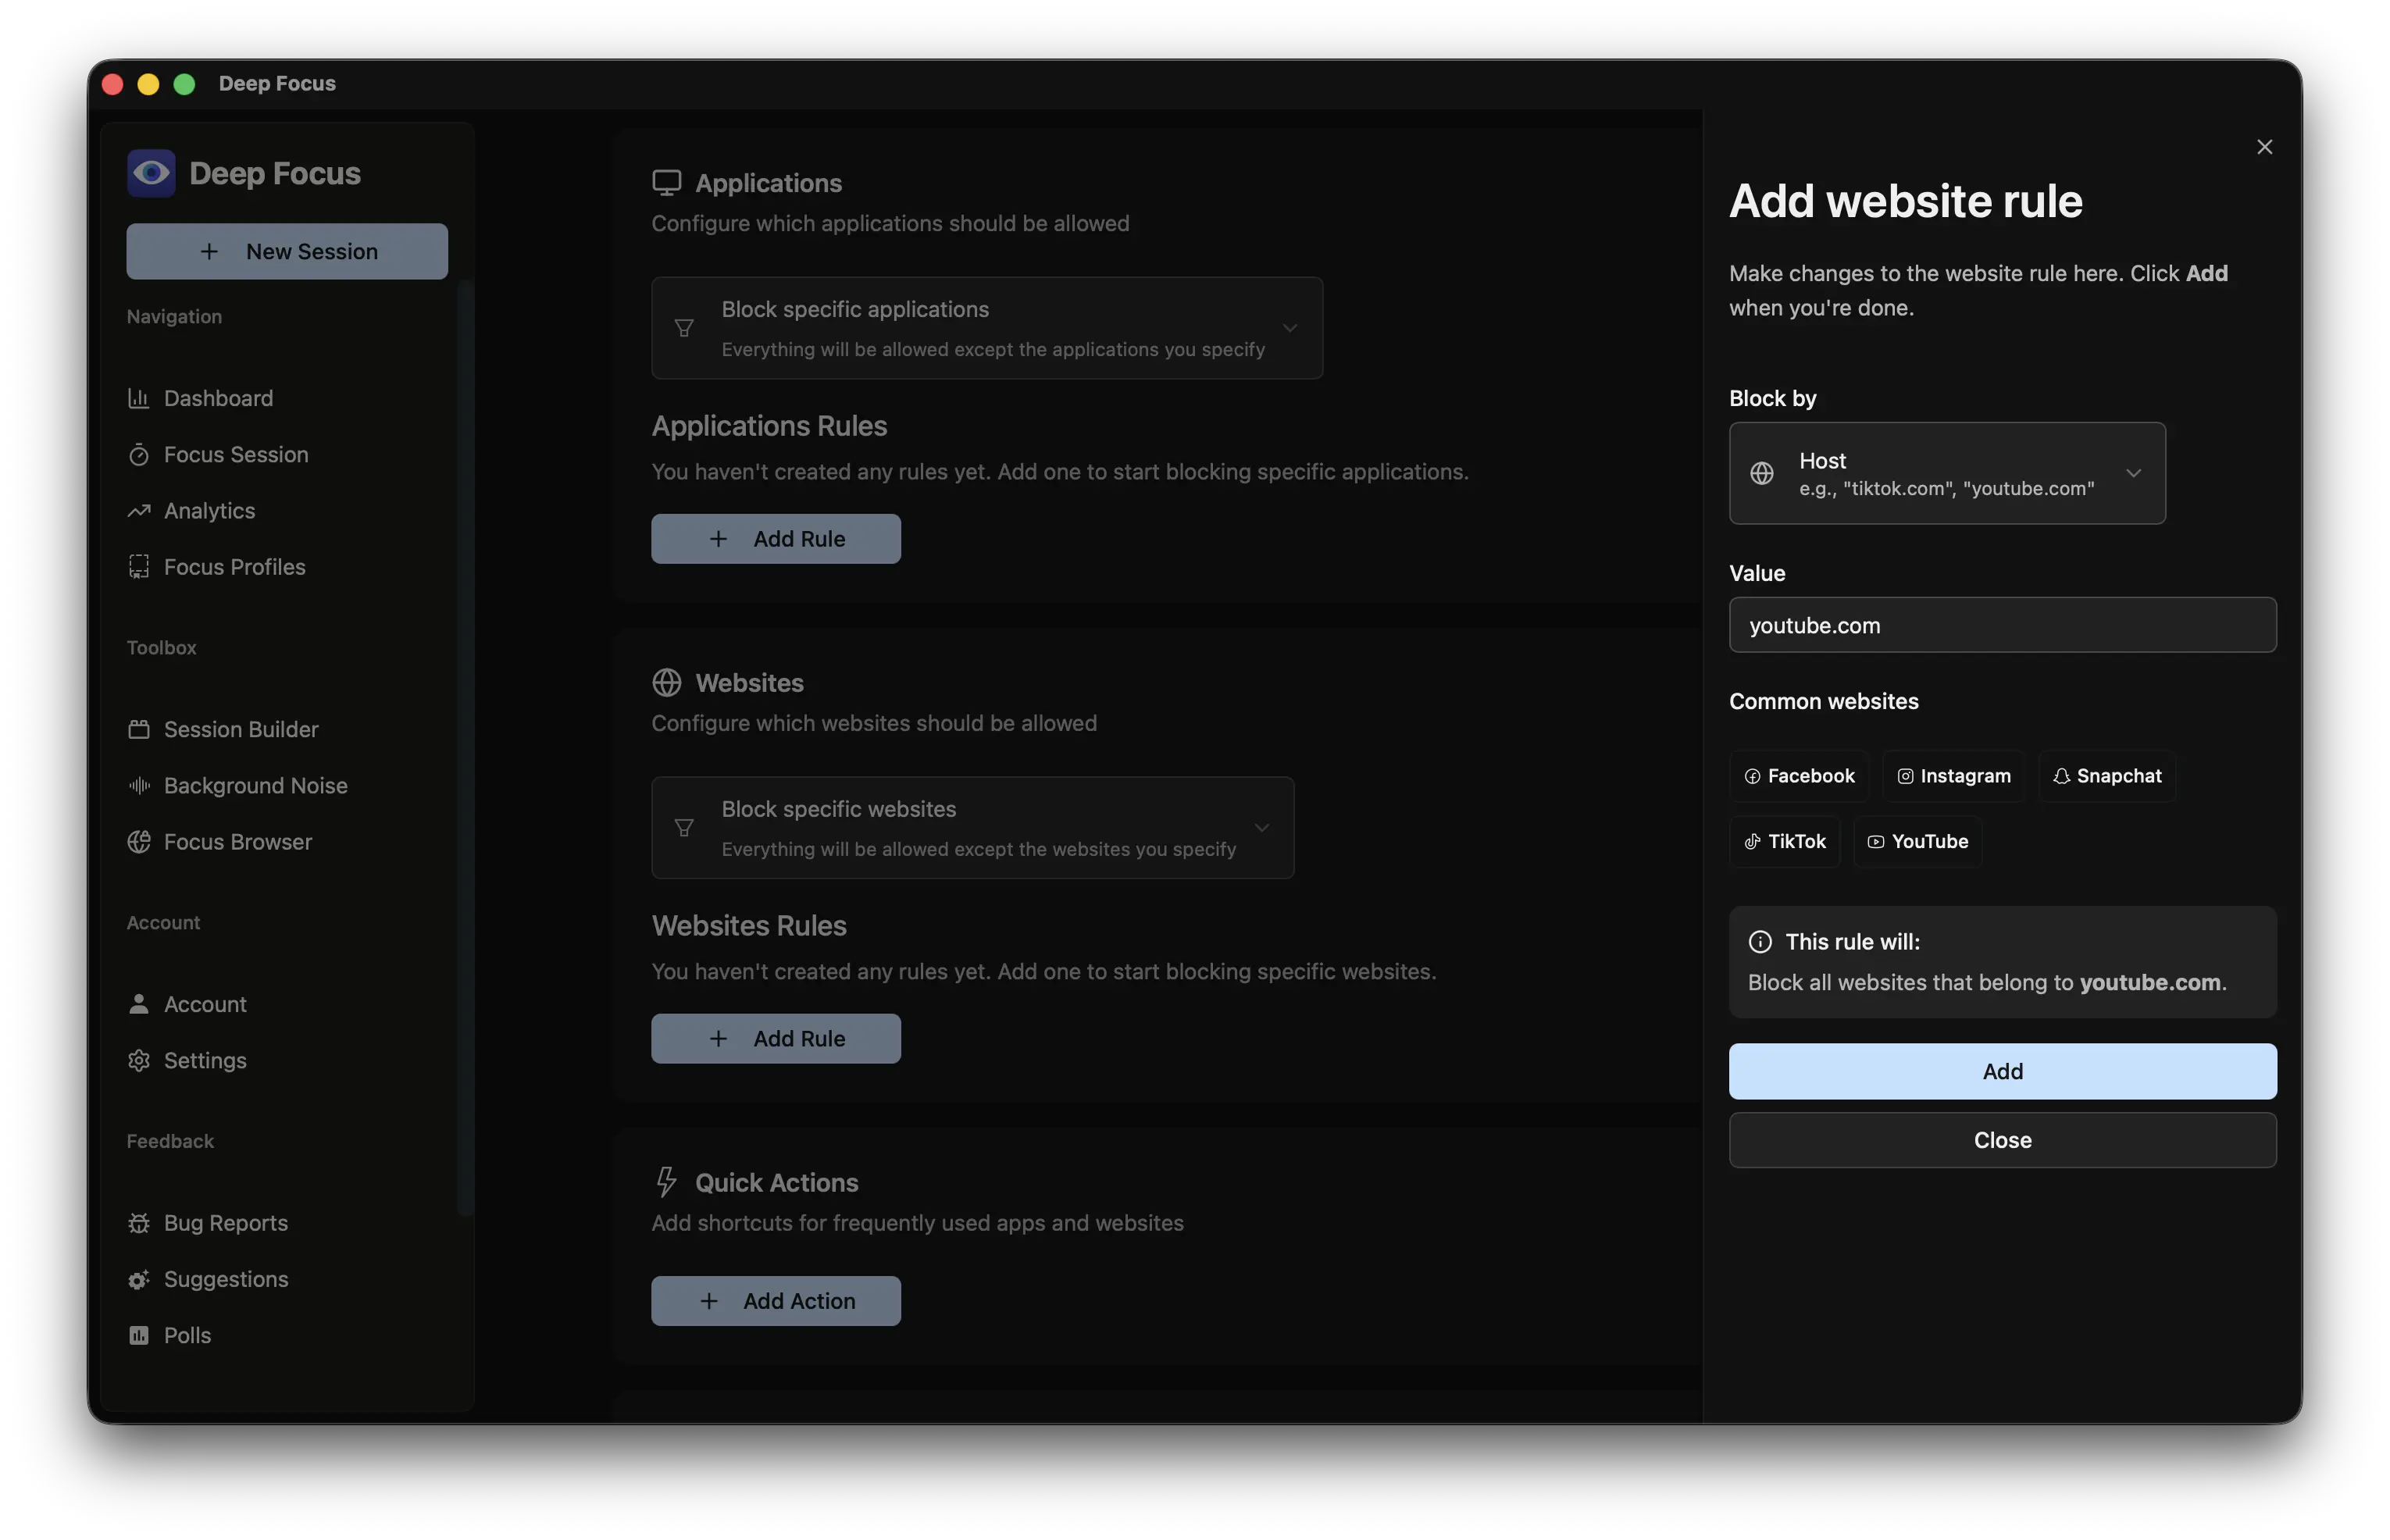
Task: Click the Suggestions icon in Feedback section
Action: point(139,1279)
